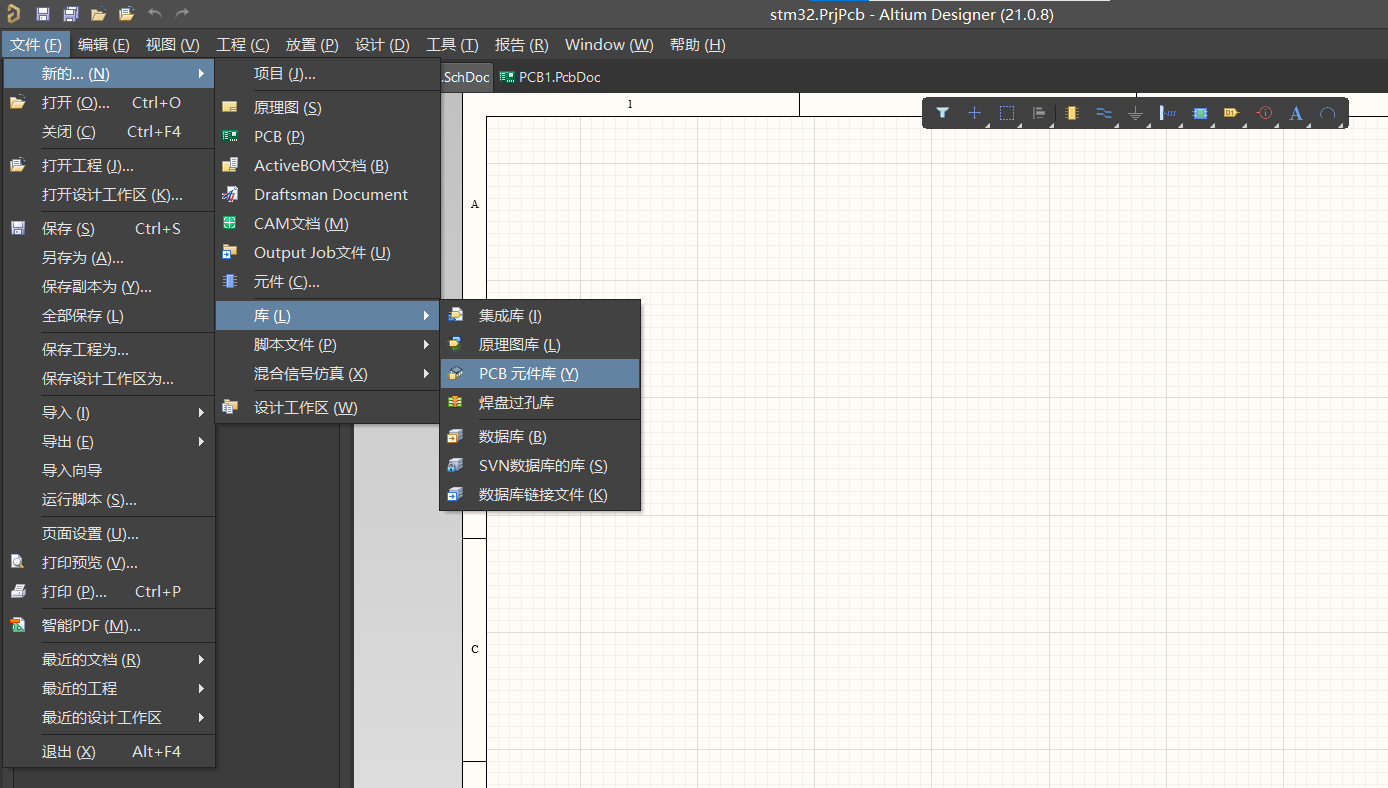Choose 原理图库 (L) menu entry
Image resolution: width=1388 pixels, height=788 pixels.
(540, 345)
